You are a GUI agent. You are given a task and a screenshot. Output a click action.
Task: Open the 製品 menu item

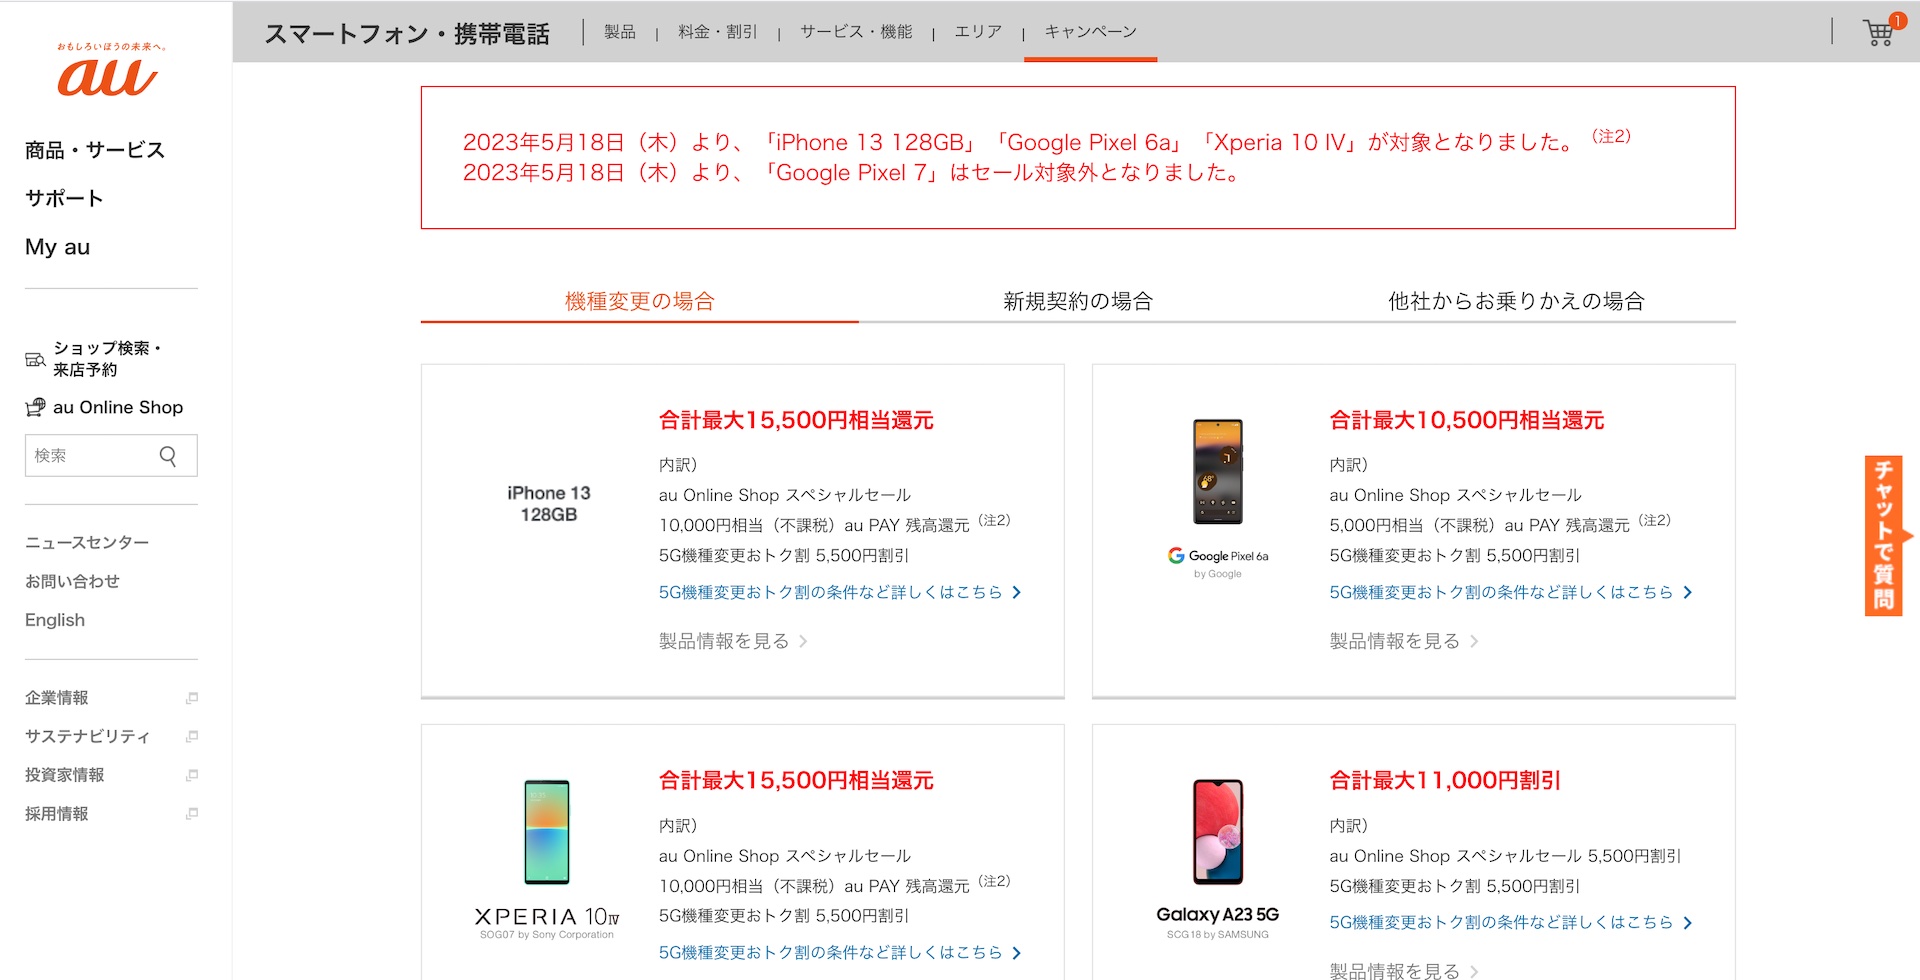pos(620,32)
